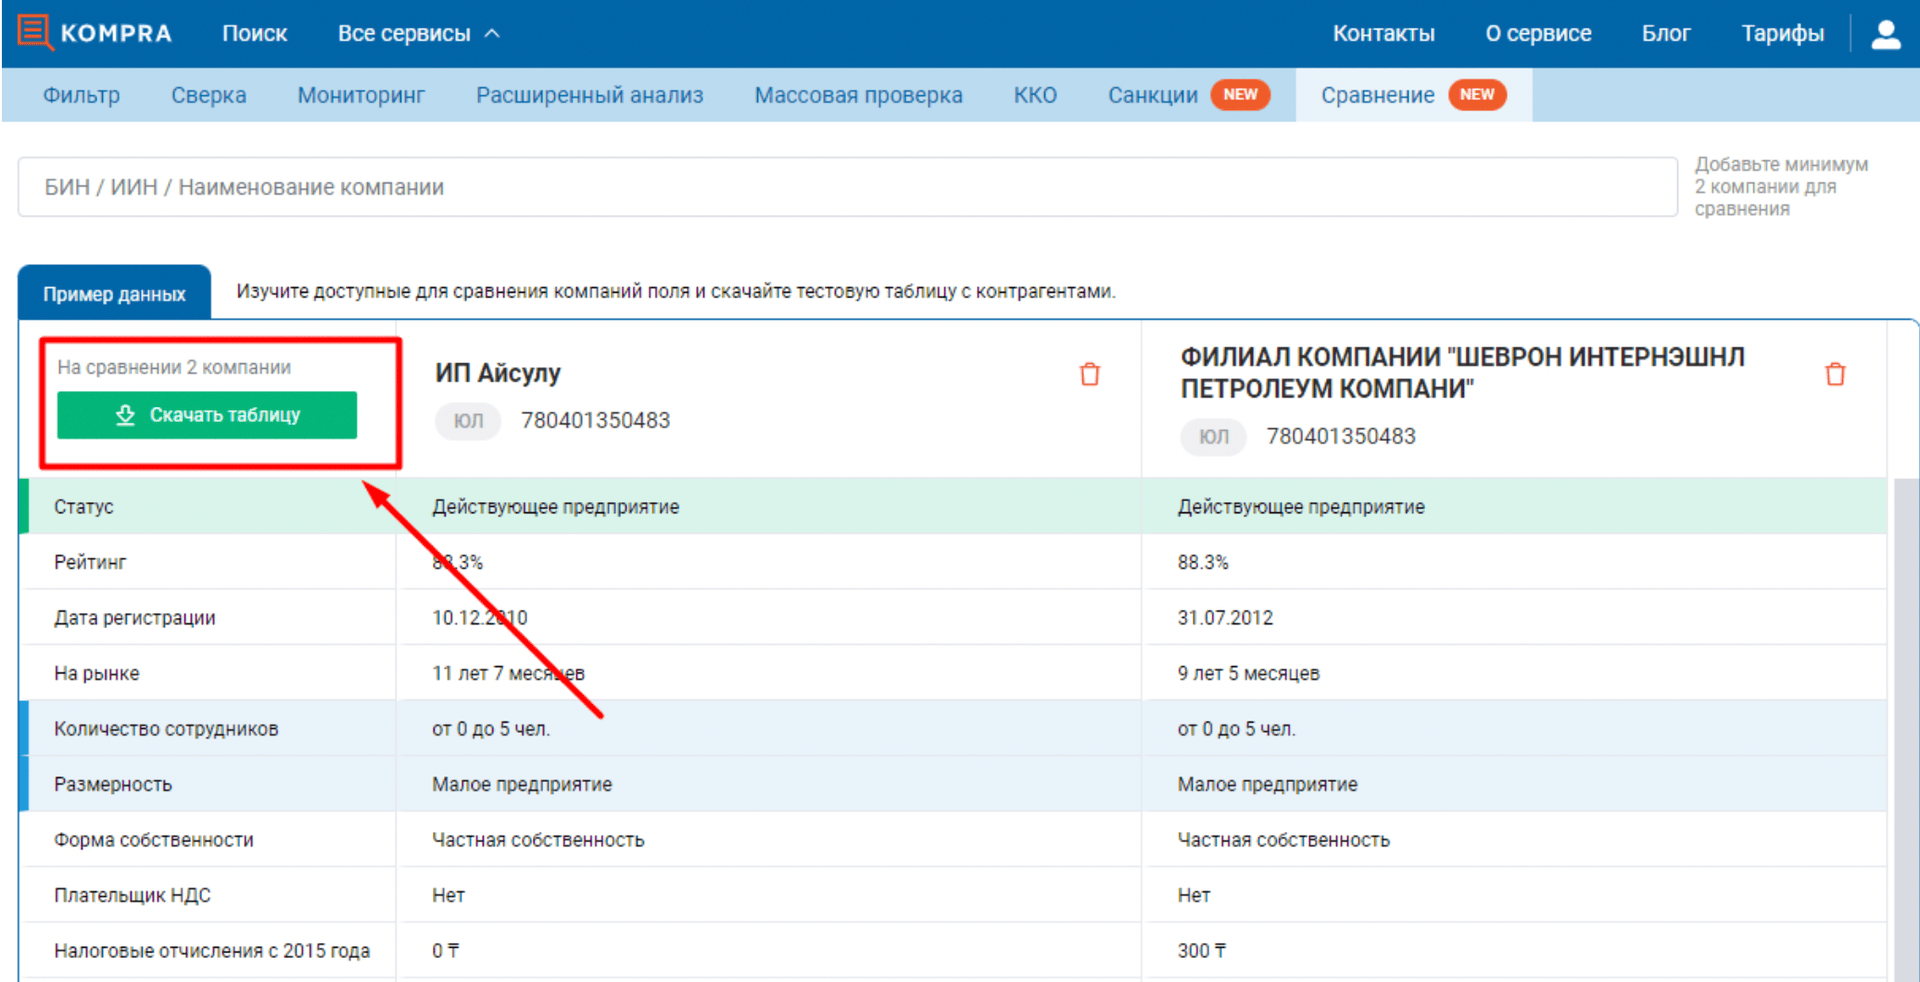Viewport: 1920px width, 982px height.
Task: Click NEW badge next to Сравнение
Action: [1476, 95]
